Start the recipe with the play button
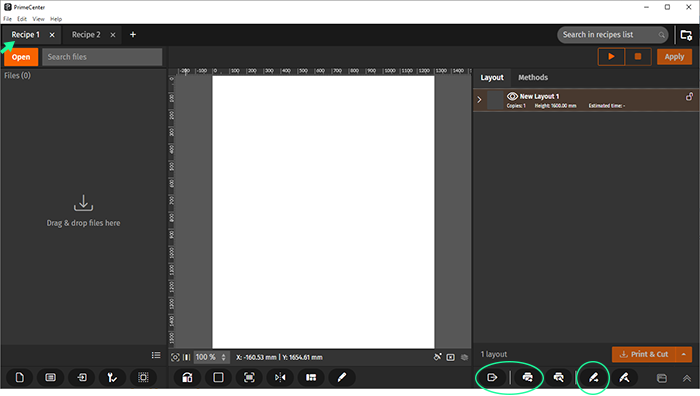Screen dimensions: 700x396 [x=611, y=57]
